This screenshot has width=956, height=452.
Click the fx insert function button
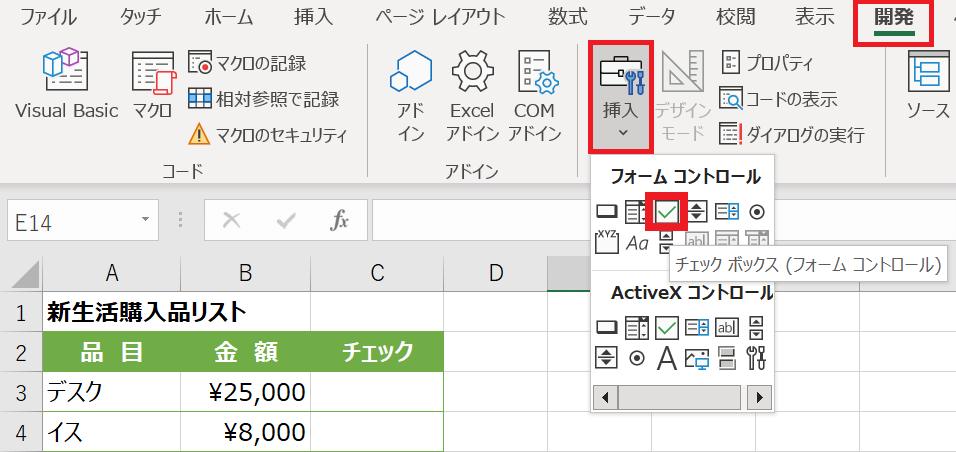point(339,220)
